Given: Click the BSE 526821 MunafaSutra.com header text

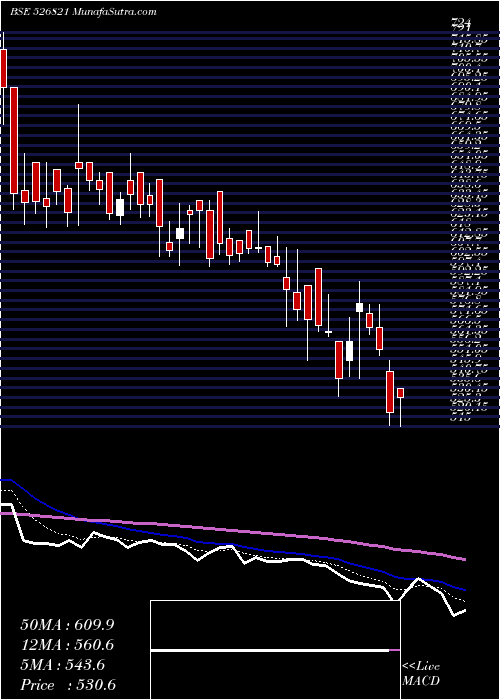Looking at the screenshot, I should point(83,12).
